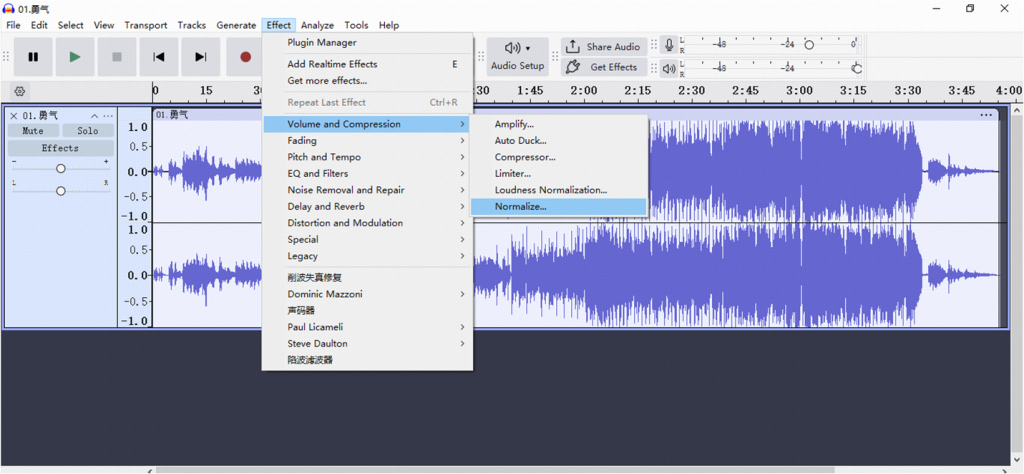The width and height of the screenshot is (1024, 474).
Task: Choose Plugin Manager in the Effect menu
Action: (322, 43)
